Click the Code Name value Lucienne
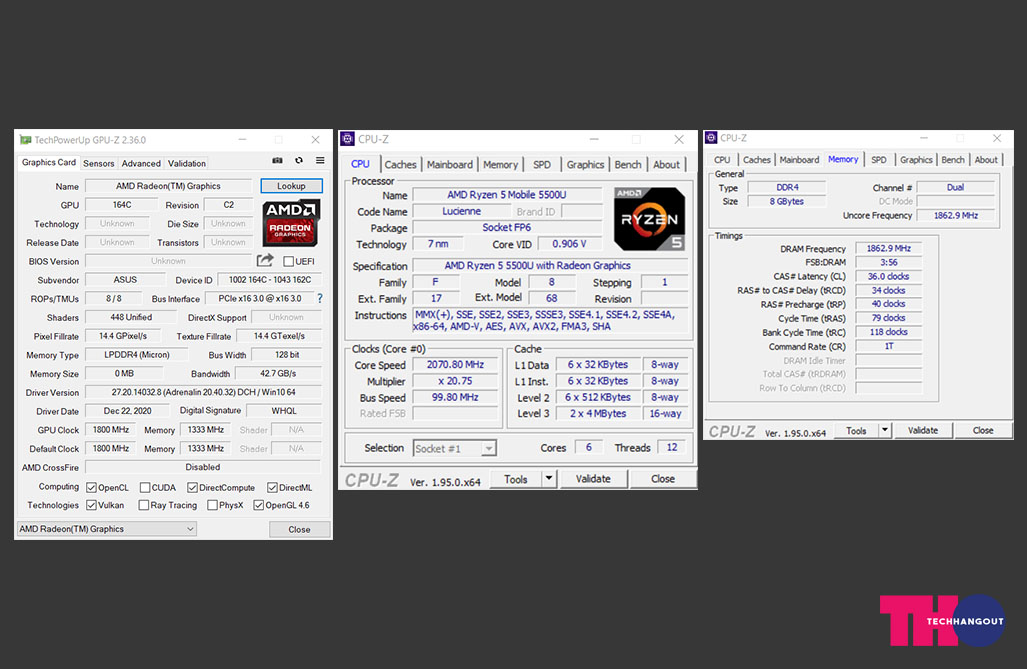This screenshot has width=1027, height=669. coord(462,211)
